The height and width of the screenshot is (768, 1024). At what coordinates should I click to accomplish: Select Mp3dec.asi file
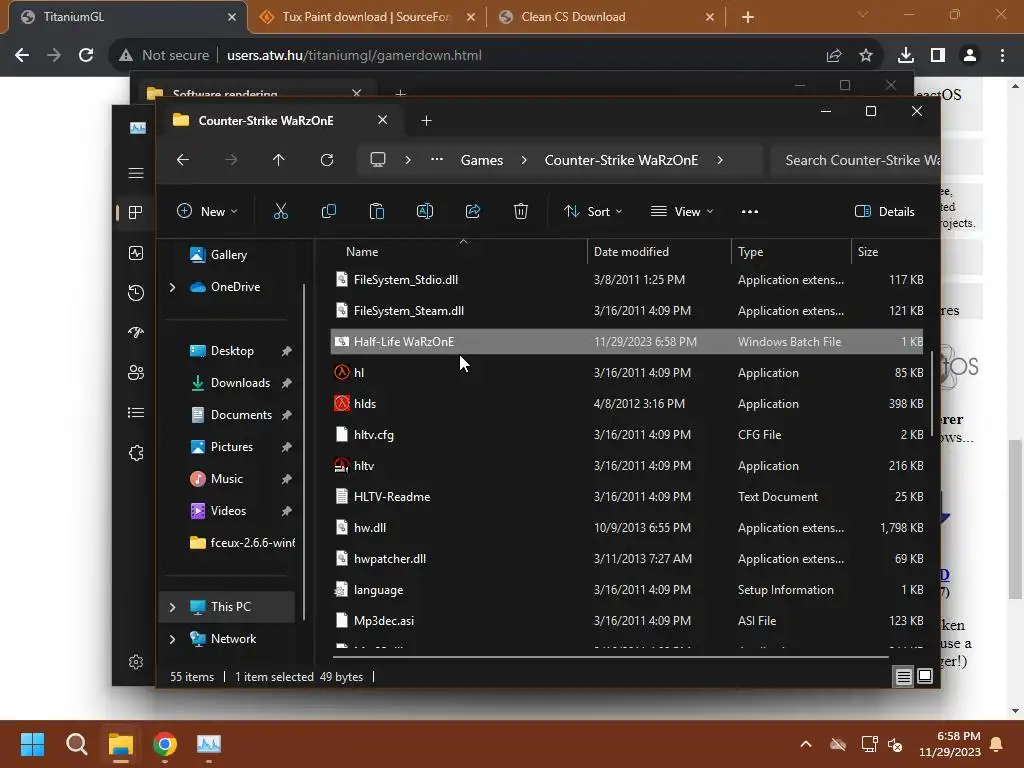tap(627, 621)
